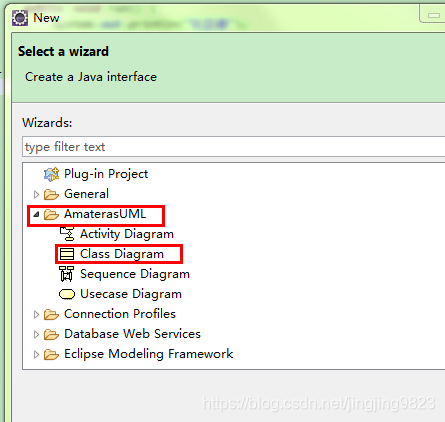The width and height of the screenshot is (445, 422).
Task: Click the Class Diagram icon
Action: coord(67,254)
